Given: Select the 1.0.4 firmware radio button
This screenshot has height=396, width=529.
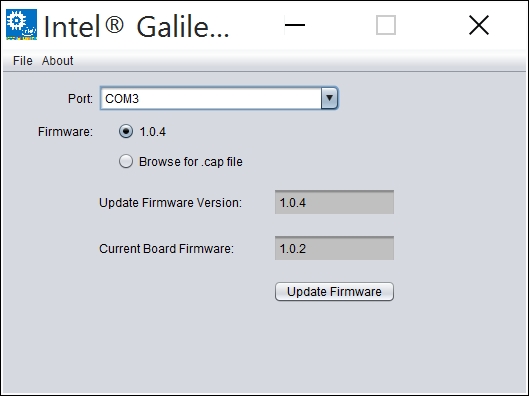Looking at the screenshot, I should 126,132.
